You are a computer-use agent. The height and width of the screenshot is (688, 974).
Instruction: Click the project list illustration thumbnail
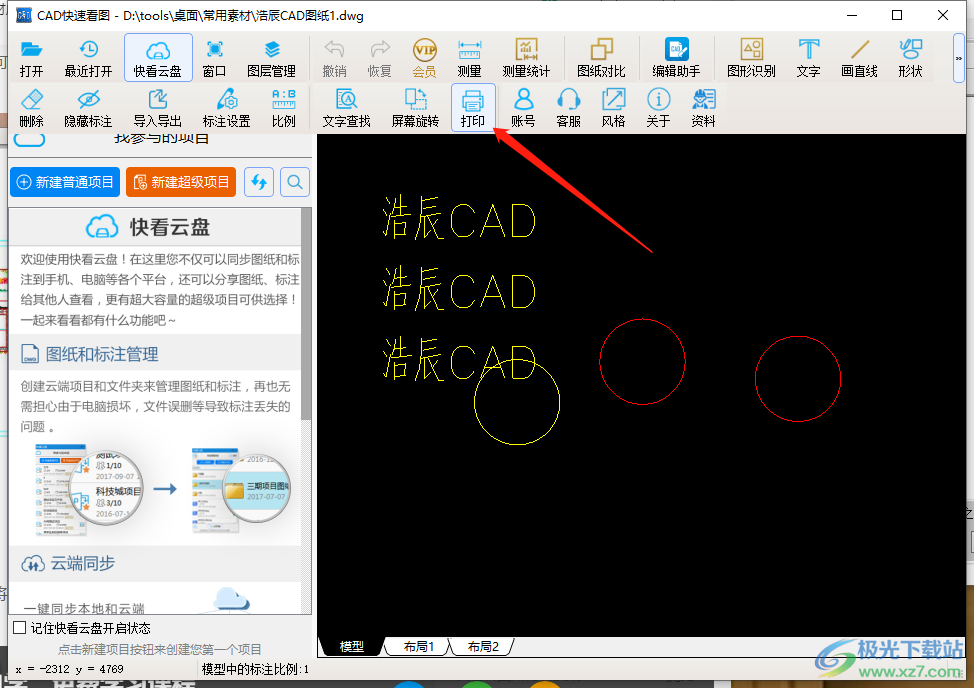(88, 489)
